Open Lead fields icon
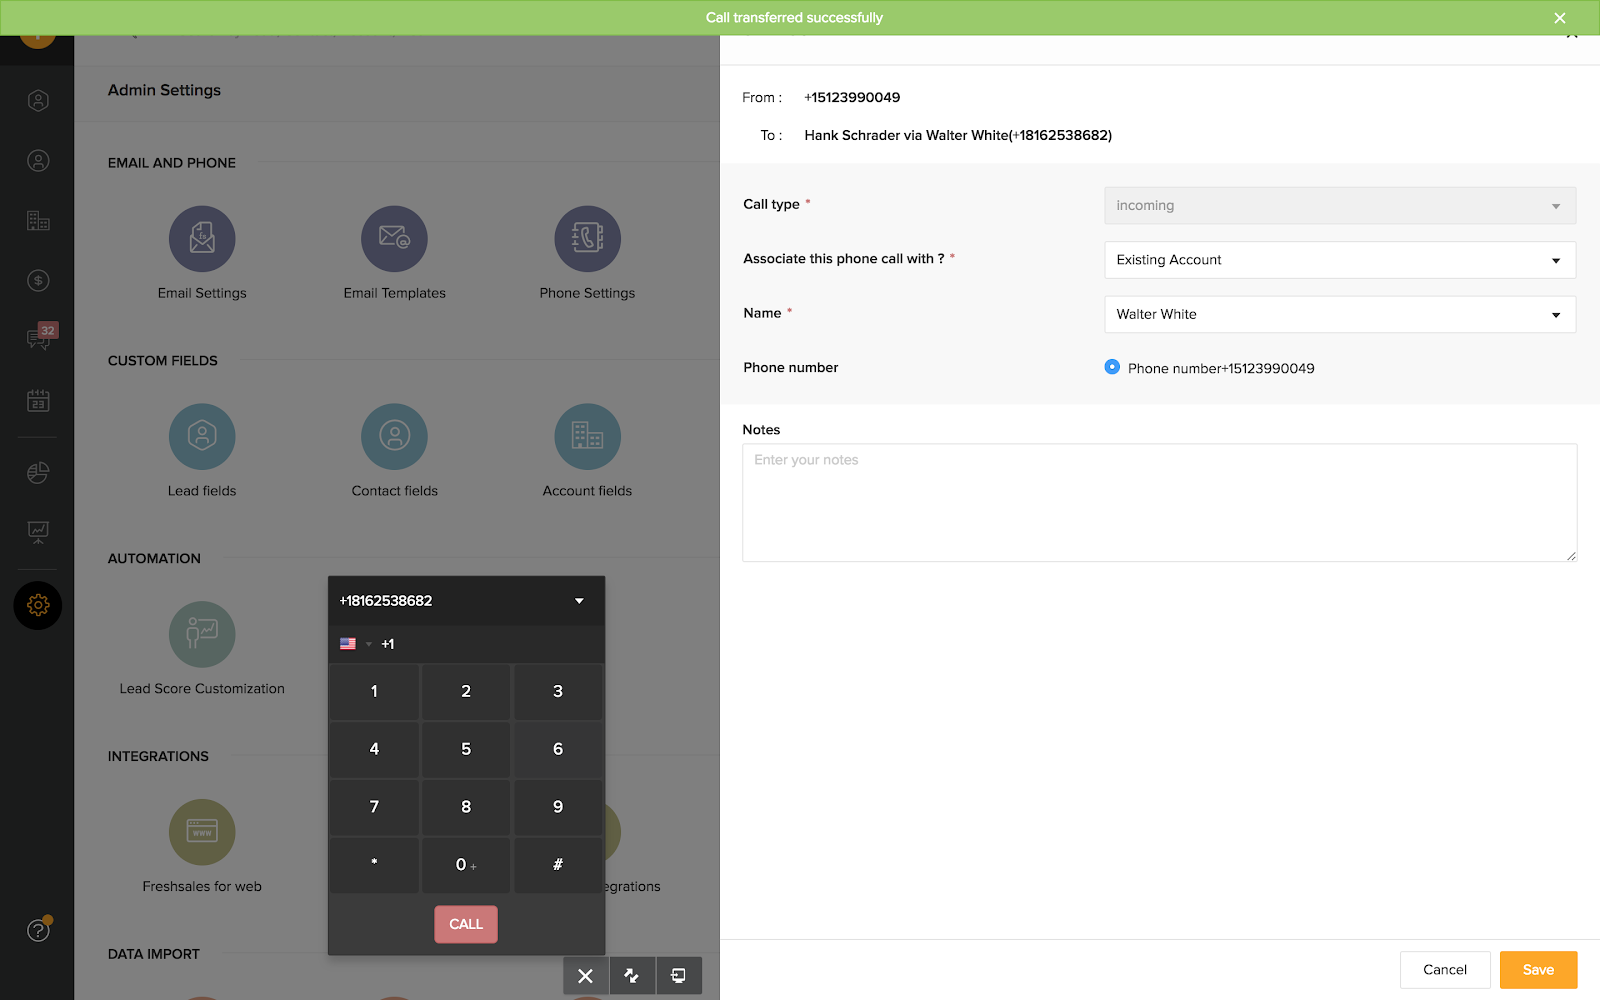Screen dimensions: 1600x1000 (x=202, y=437)
